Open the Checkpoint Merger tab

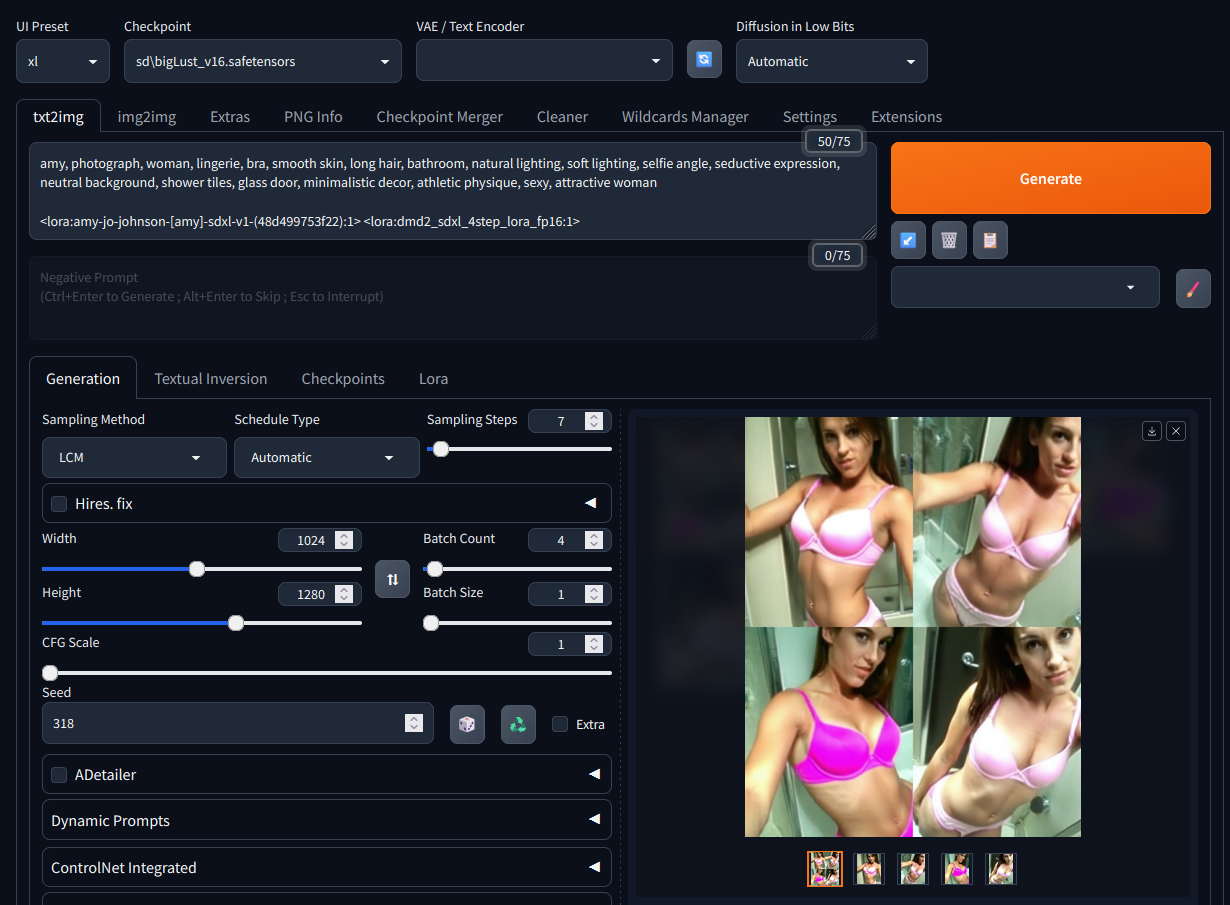(x=440, y=117)
